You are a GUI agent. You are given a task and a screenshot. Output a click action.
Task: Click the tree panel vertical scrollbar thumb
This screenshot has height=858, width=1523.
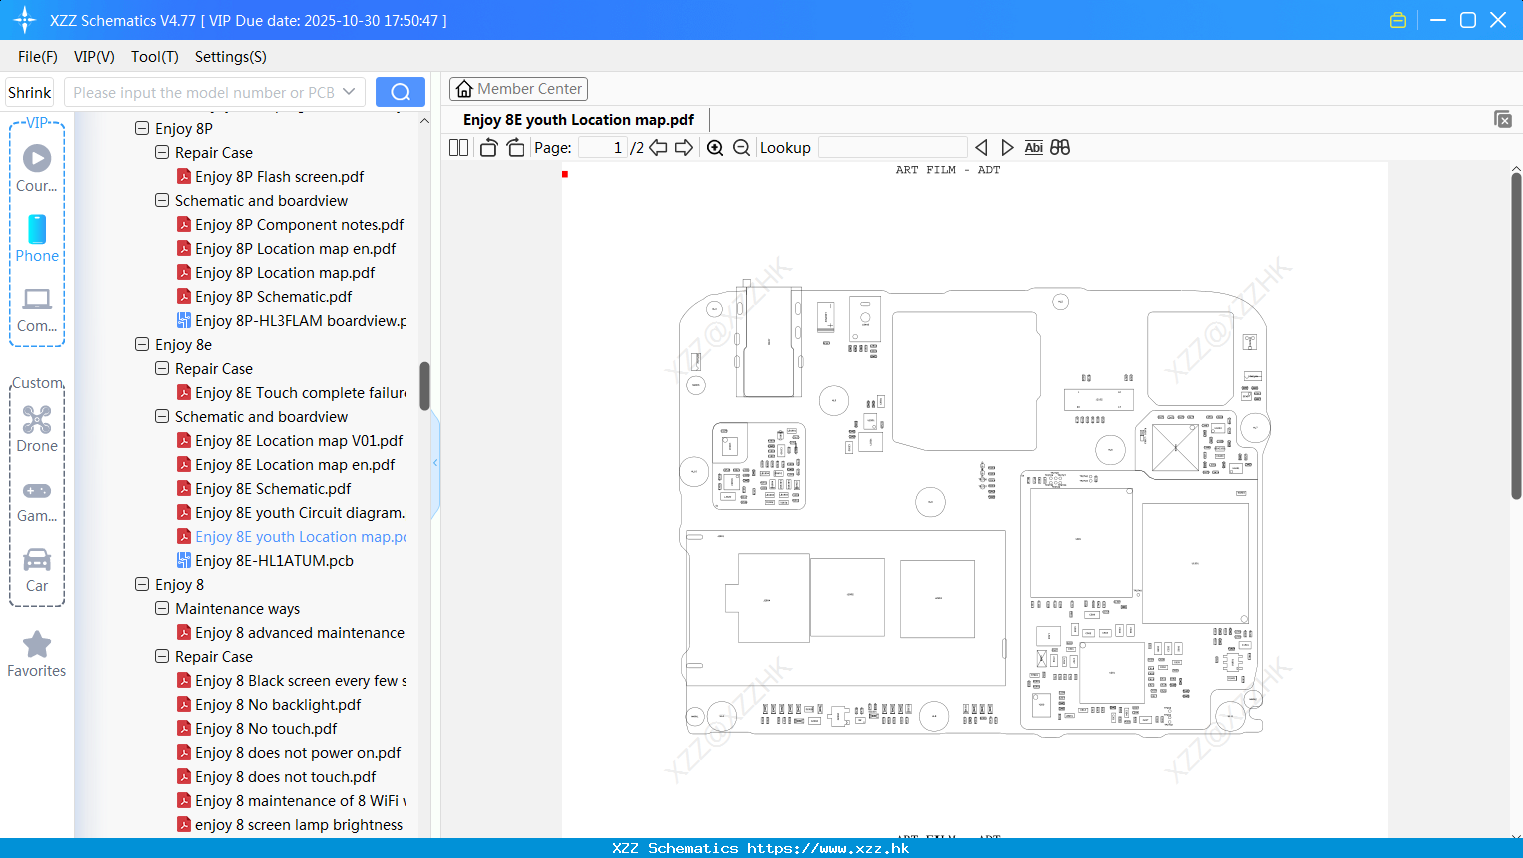coord(424,386)
